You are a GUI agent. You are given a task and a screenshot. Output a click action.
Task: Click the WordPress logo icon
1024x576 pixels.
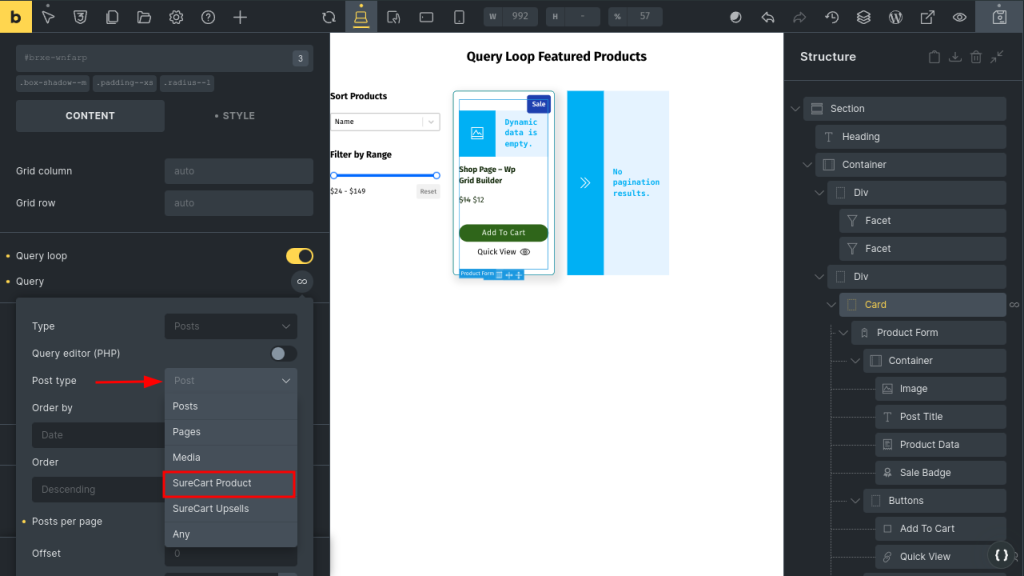896,17
